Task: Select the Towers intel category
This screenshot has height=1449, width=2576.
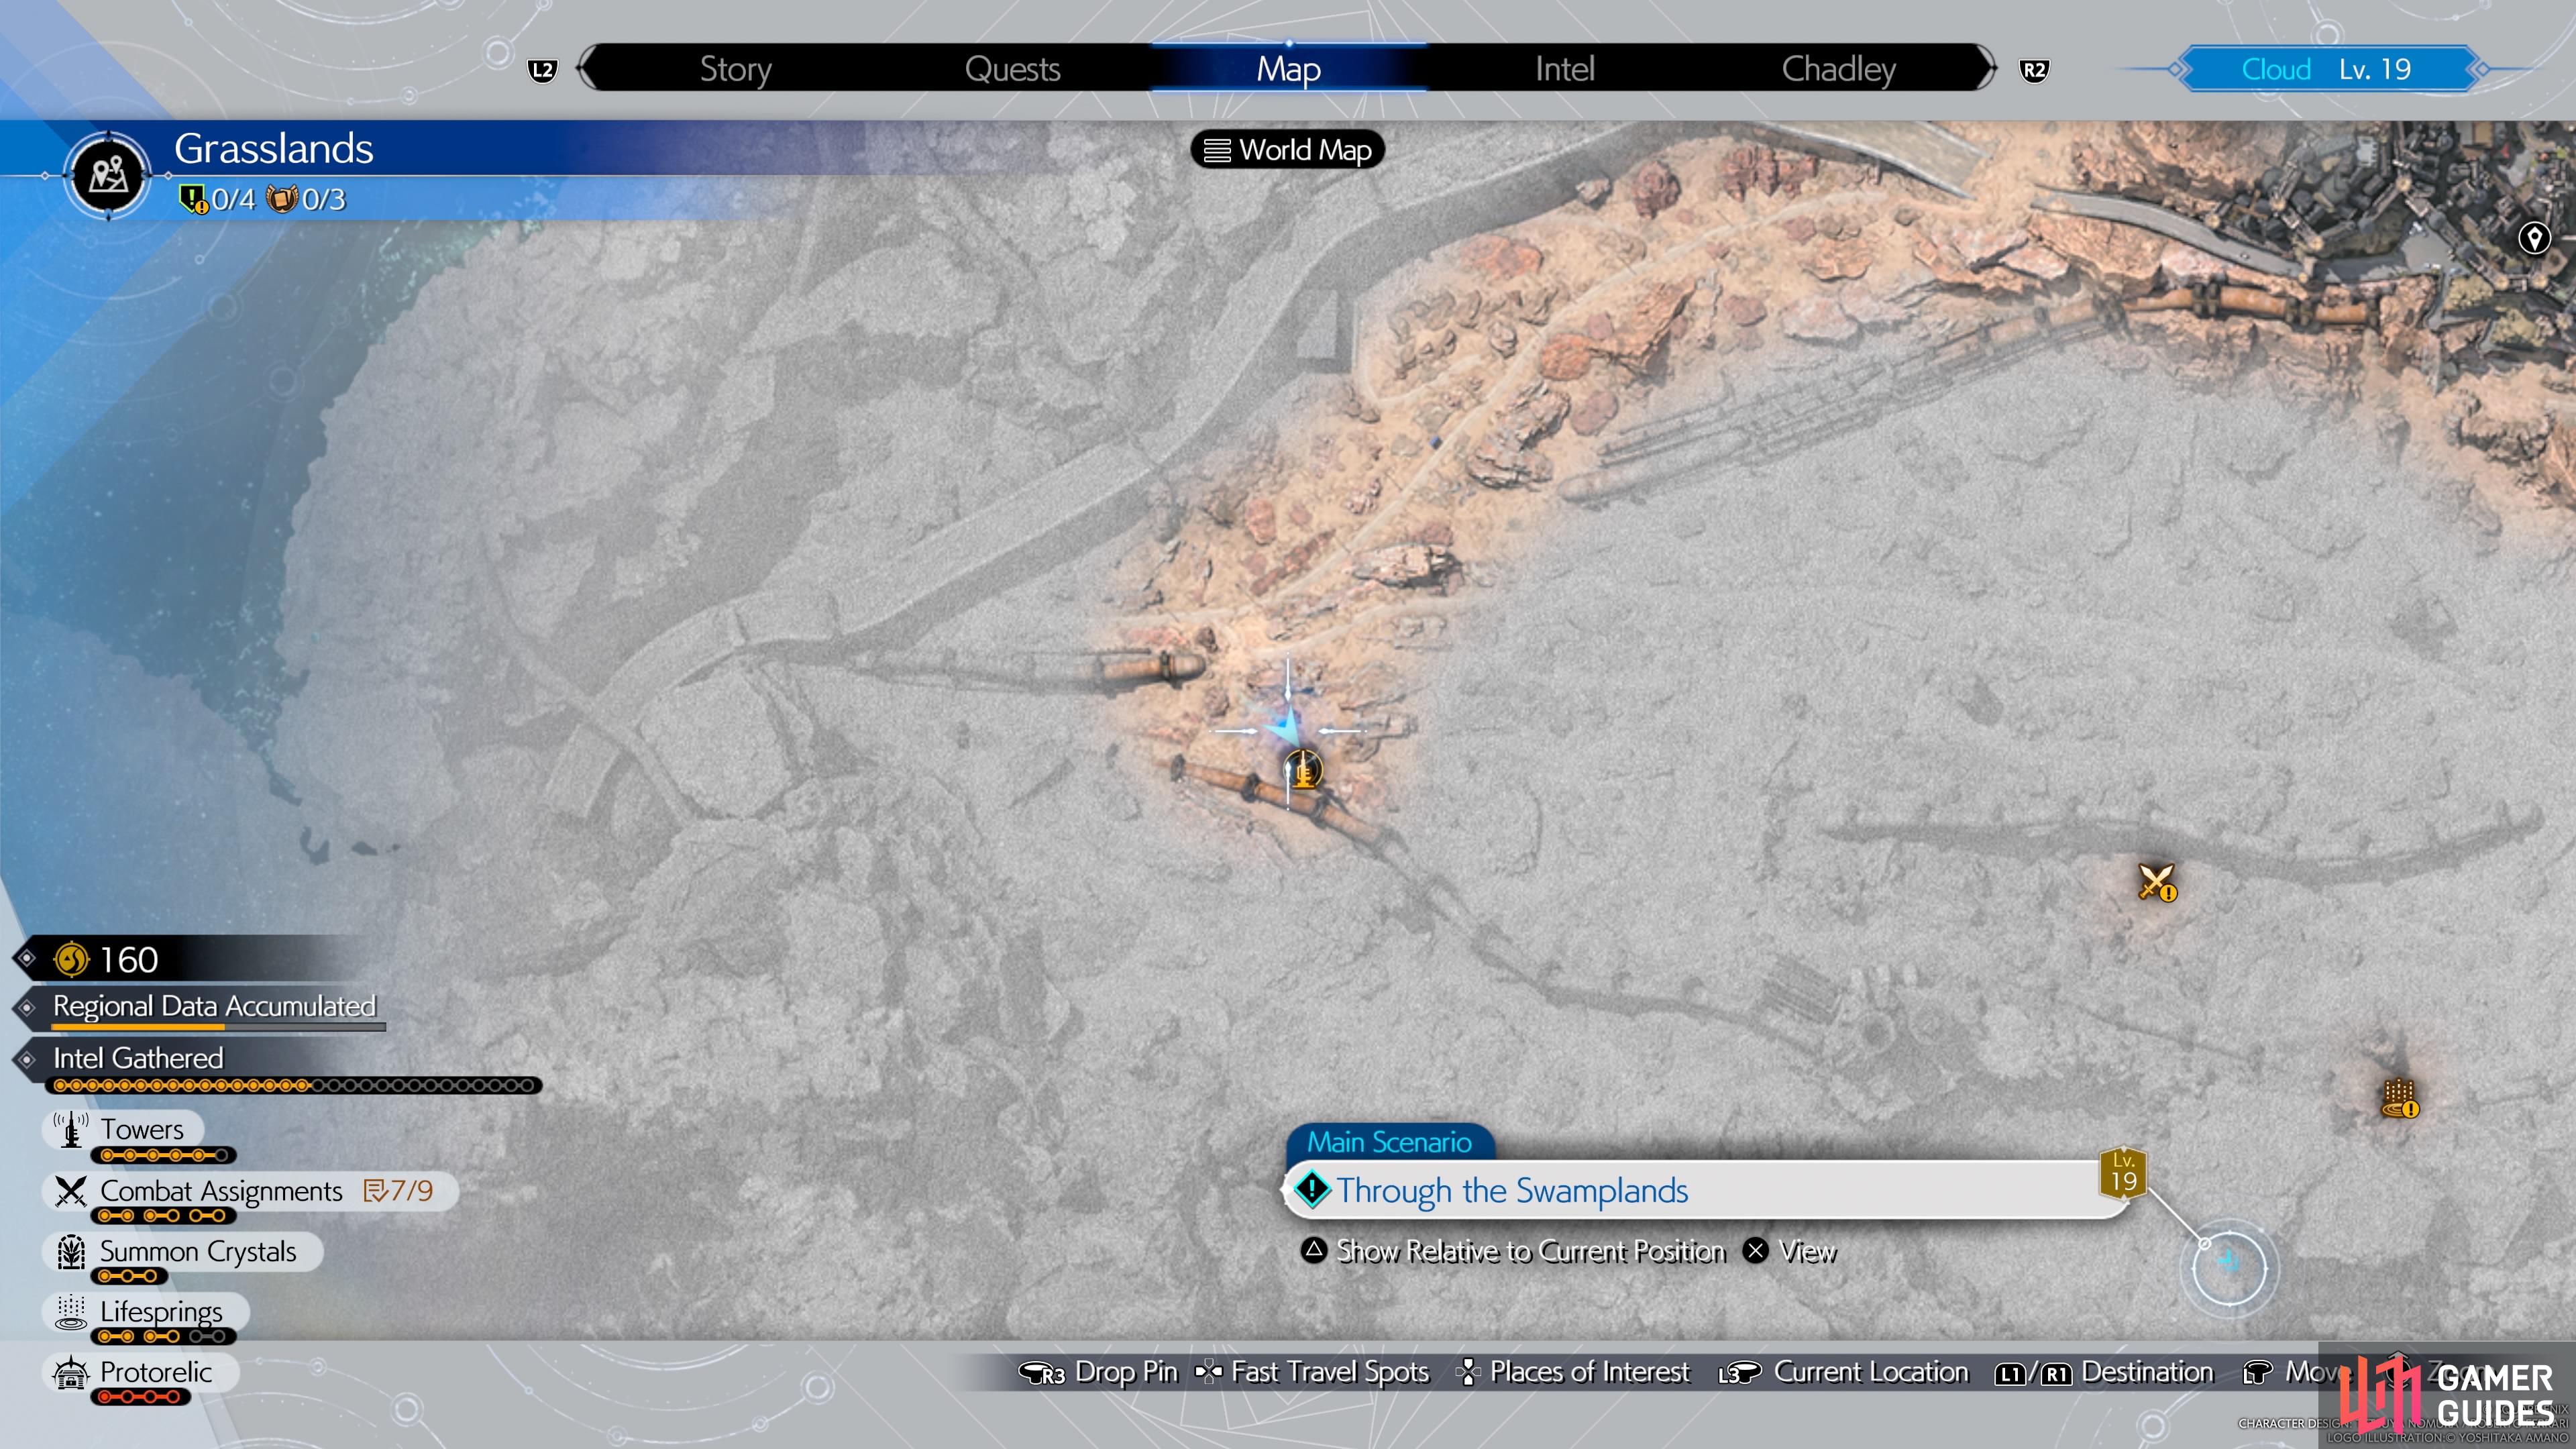Action: [x=123, y=1129]
